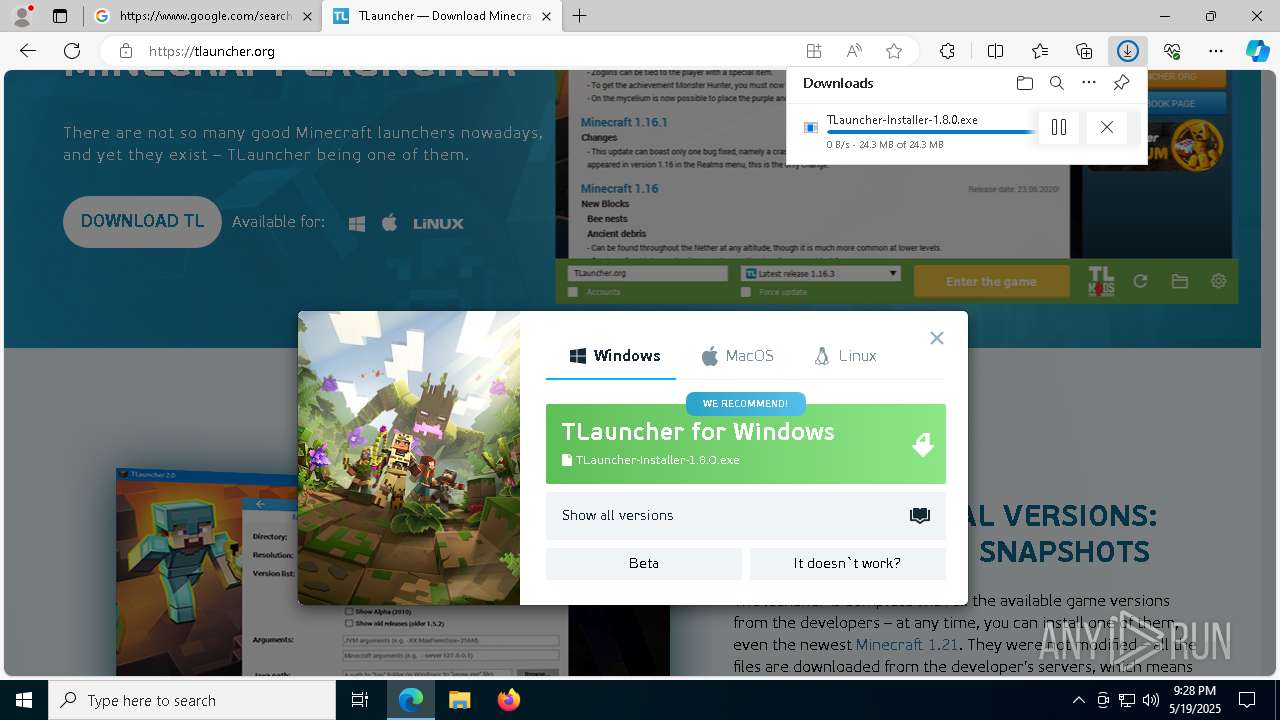
Task: Select the Windows platform icon beside Available for
Action: point(357,223)
